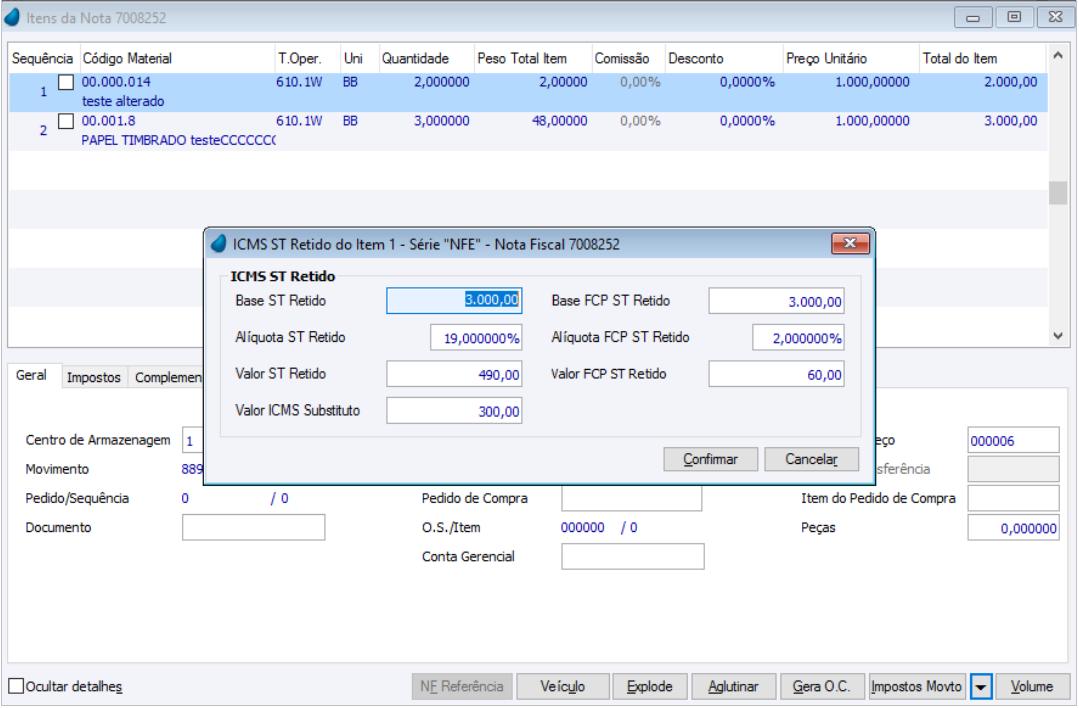Click the ICMS ST Retido dialog app icon
The height and width of the screenshot is (708, 1079).
click(218, 244)
